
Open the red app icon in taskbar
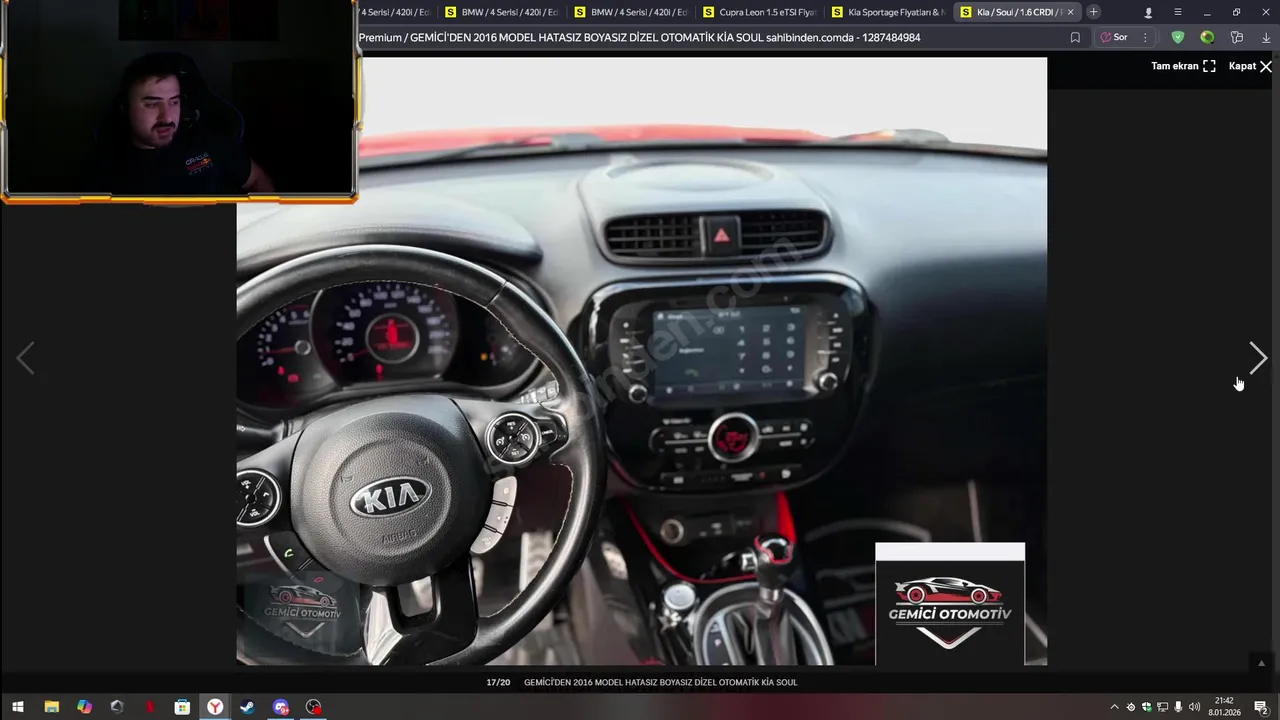(x=150, y=707)
